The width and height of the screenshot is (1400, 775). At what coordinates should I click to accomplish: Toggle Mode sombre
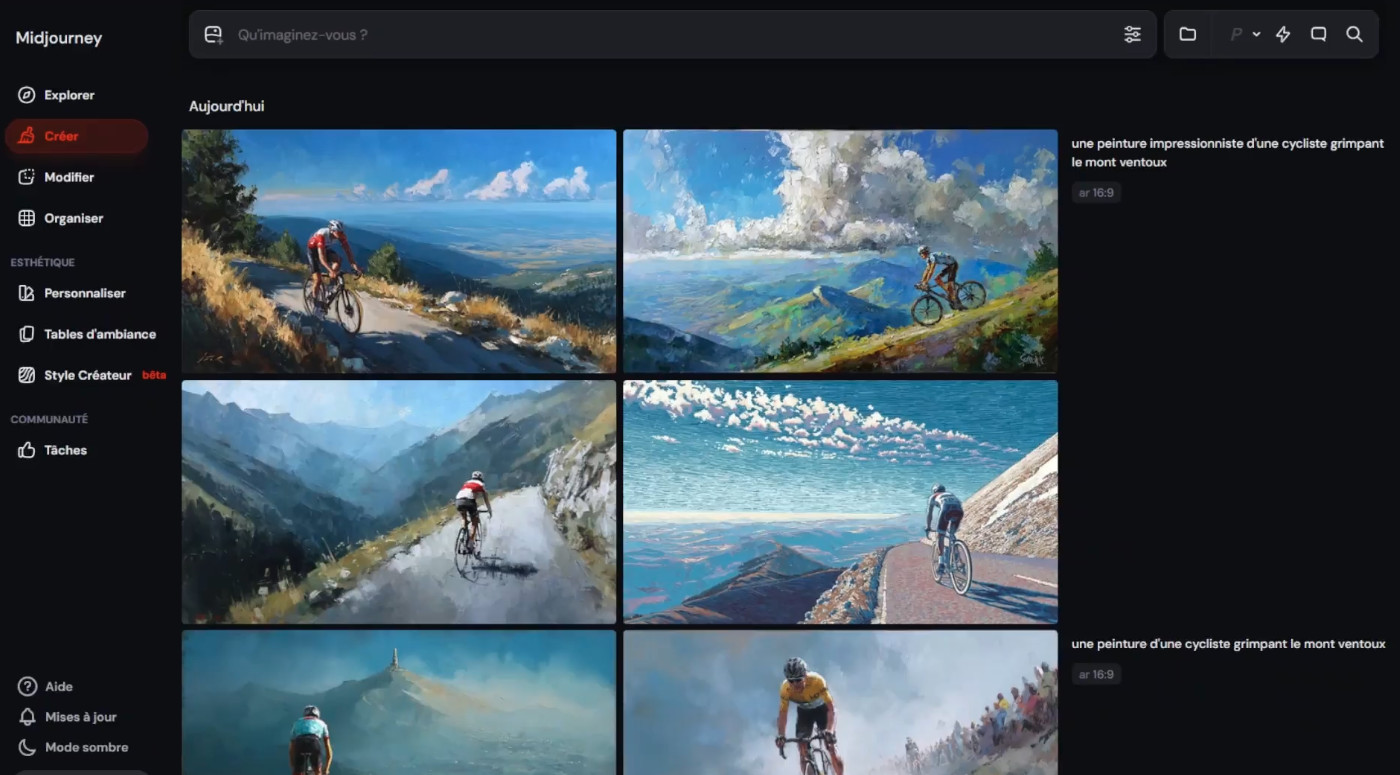click(86, 747)
